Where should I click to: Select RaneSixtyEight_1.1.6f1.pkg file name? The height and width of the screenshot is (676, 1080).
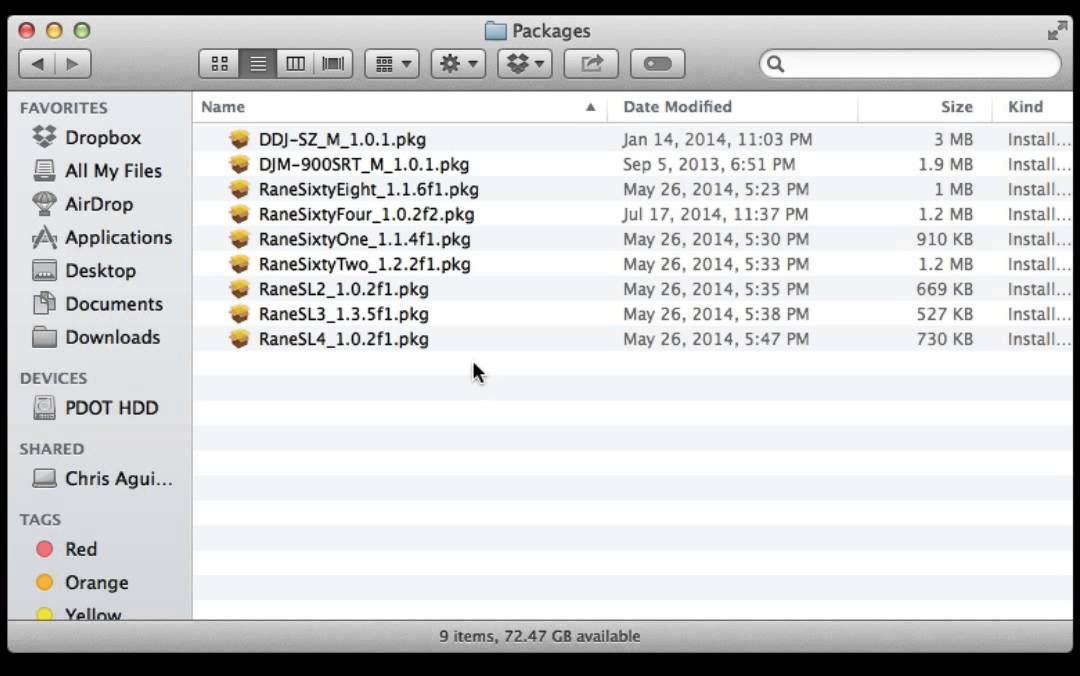click(368, 189)
